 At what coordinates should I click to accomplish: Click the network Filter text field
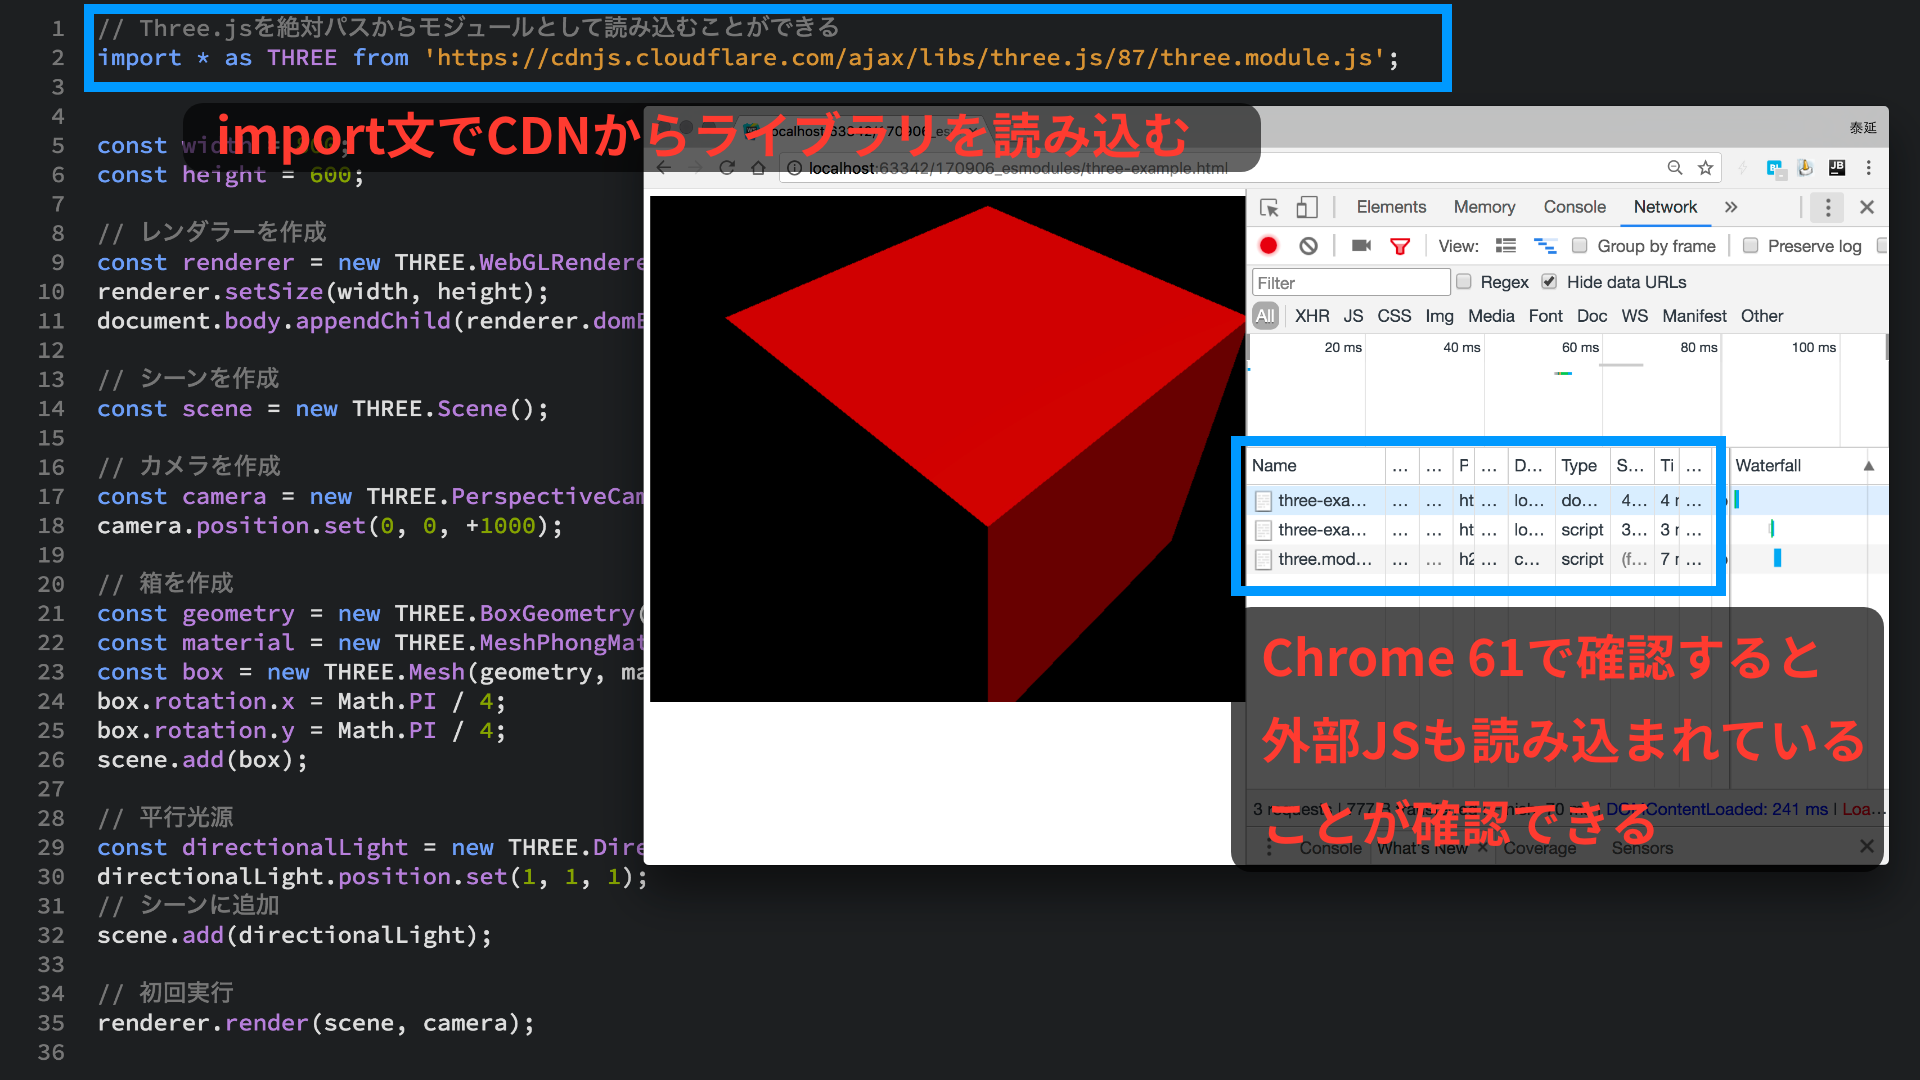(1350, 283)
